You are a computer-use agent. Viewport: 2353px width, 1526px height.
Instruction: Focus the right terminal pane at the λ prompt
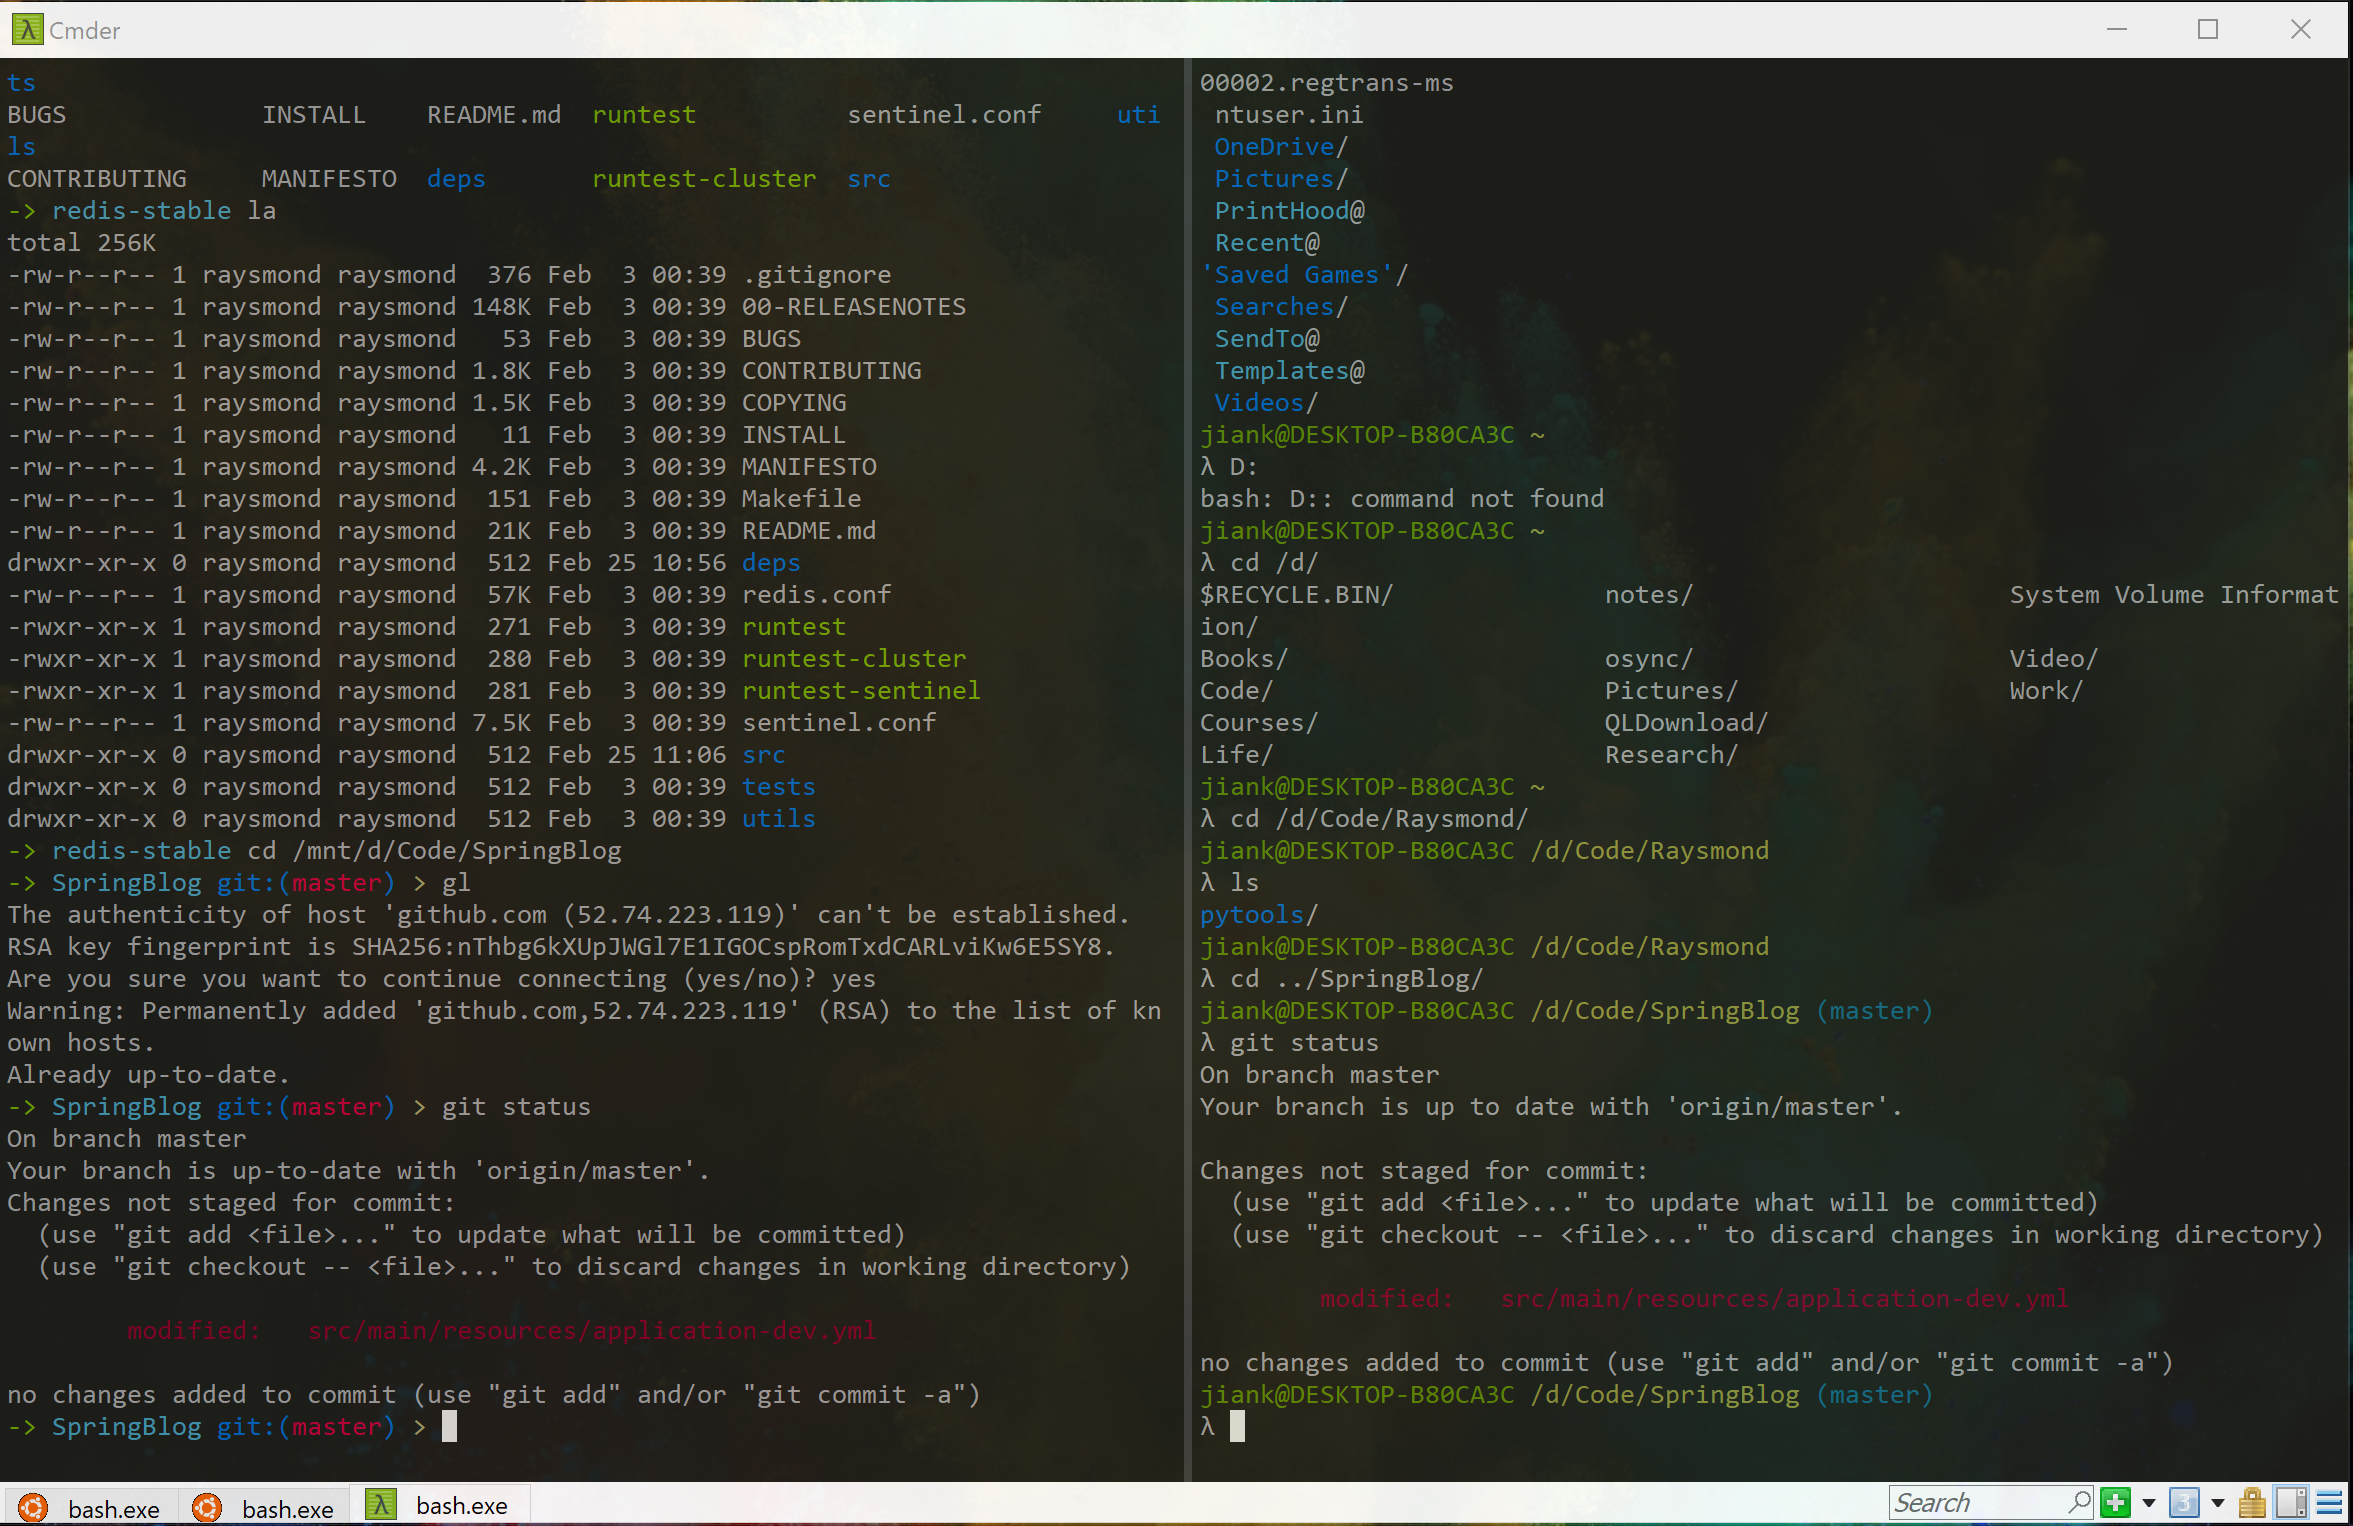pos(1238,1426)
